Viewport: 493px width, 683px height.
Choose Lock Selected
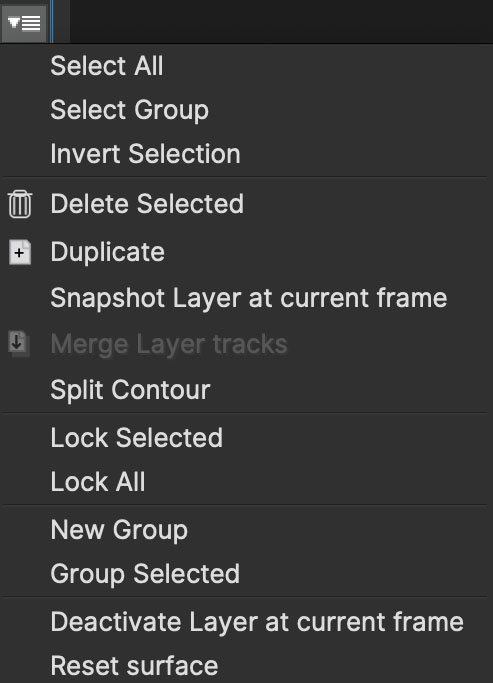click(x=136, y=438)
